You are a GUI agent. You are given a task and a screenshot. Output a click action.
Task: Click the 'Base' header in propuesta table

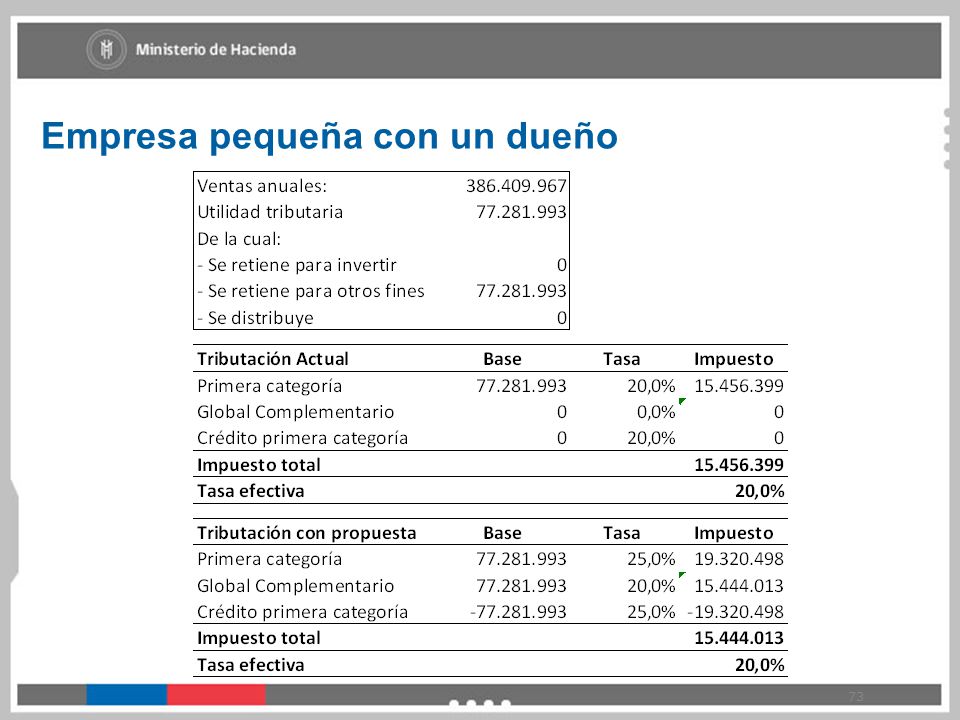coord(502,533)
